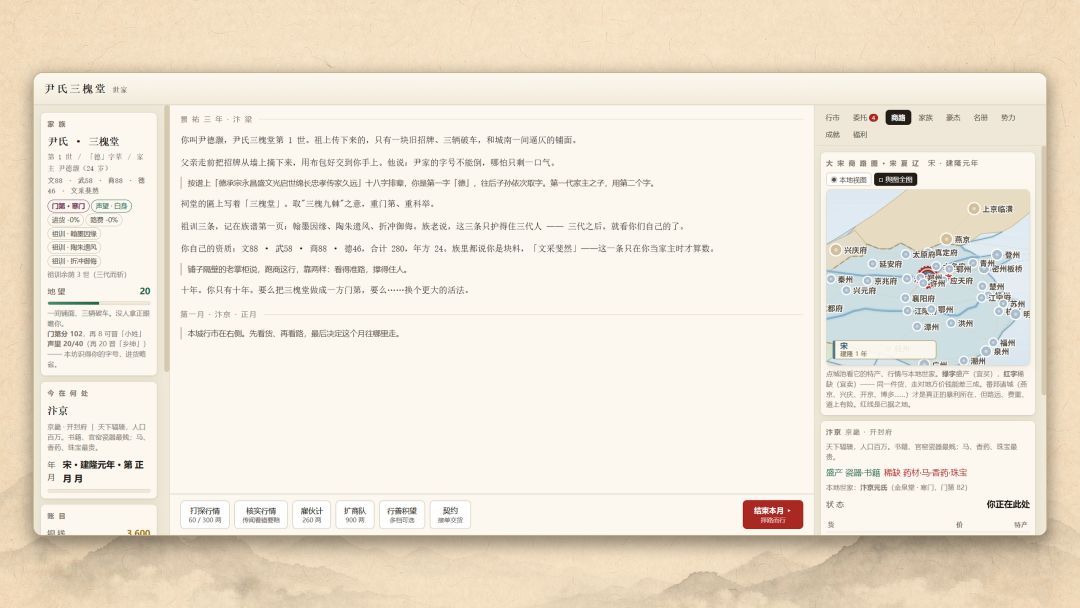Click the 核实行情 action button

[261, 514]
